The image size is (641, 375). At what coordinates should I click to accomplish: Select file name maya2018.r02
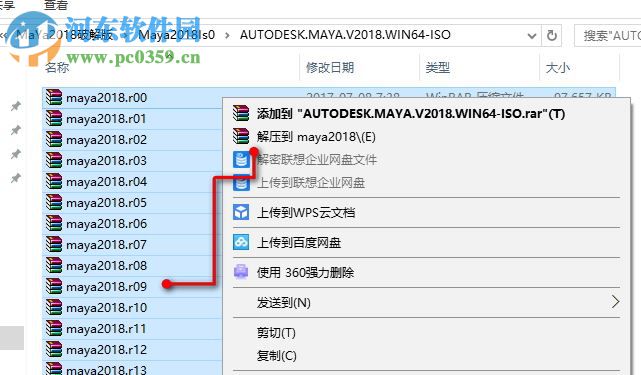tap(106, 139)
